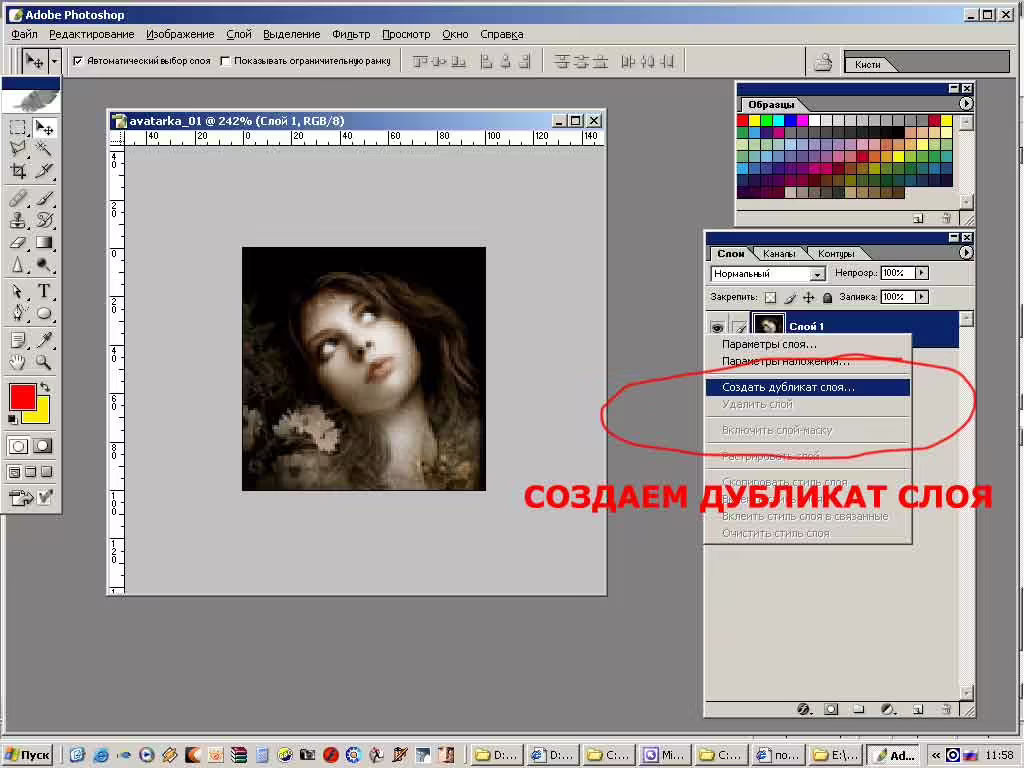Select the Eraser tool
The height and width of the screenshot is (768, 1024).
click(18, 242)
